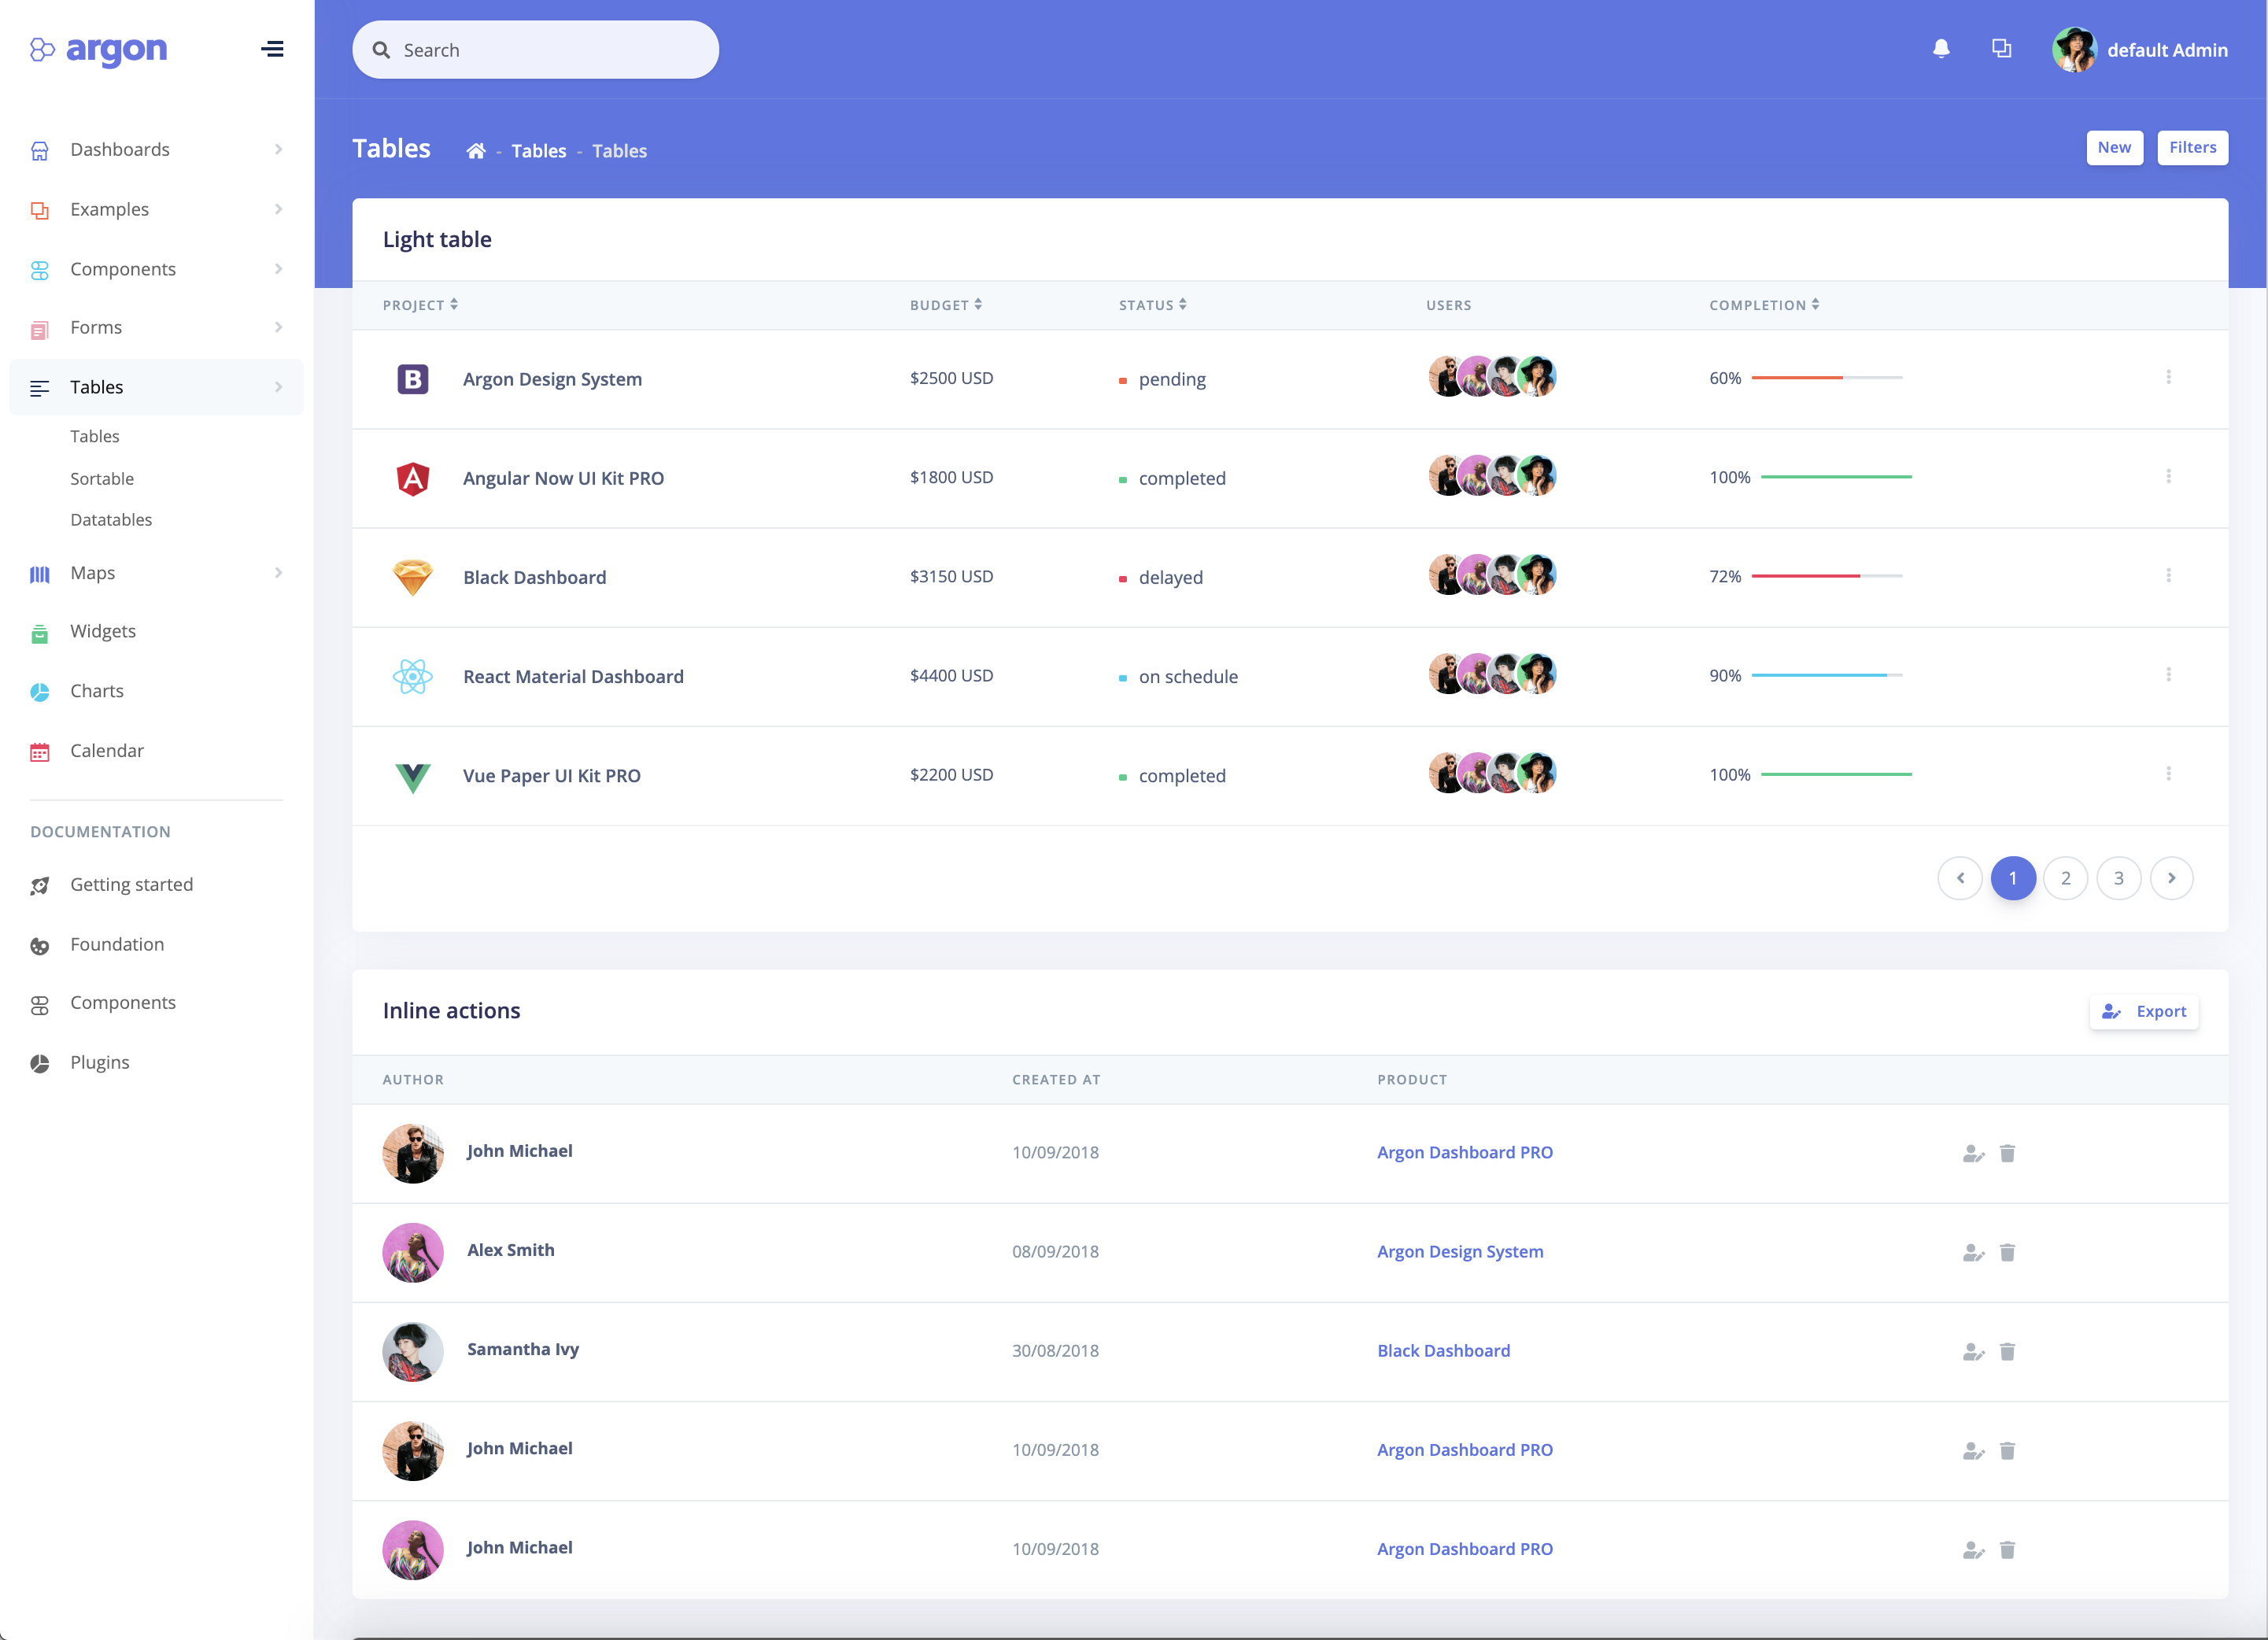The image size is (2268, 1640).
Task: Open options menu for Argon Design System row
Action: coord(2168,377)
